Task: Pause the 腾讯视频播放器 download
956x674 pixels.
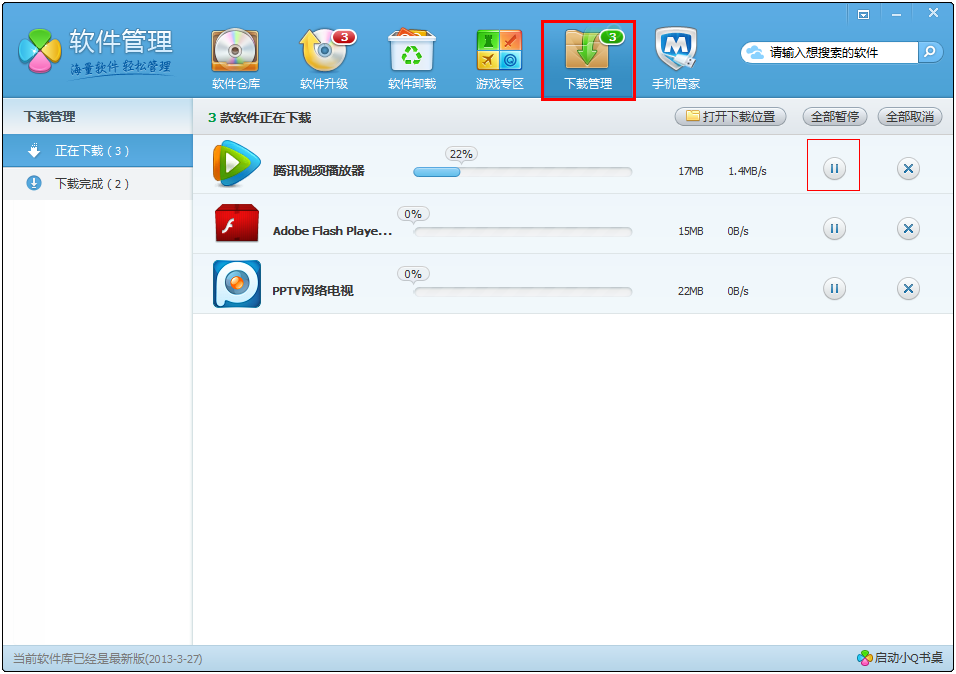Action: pyautogui.click(x=834, y=169)
